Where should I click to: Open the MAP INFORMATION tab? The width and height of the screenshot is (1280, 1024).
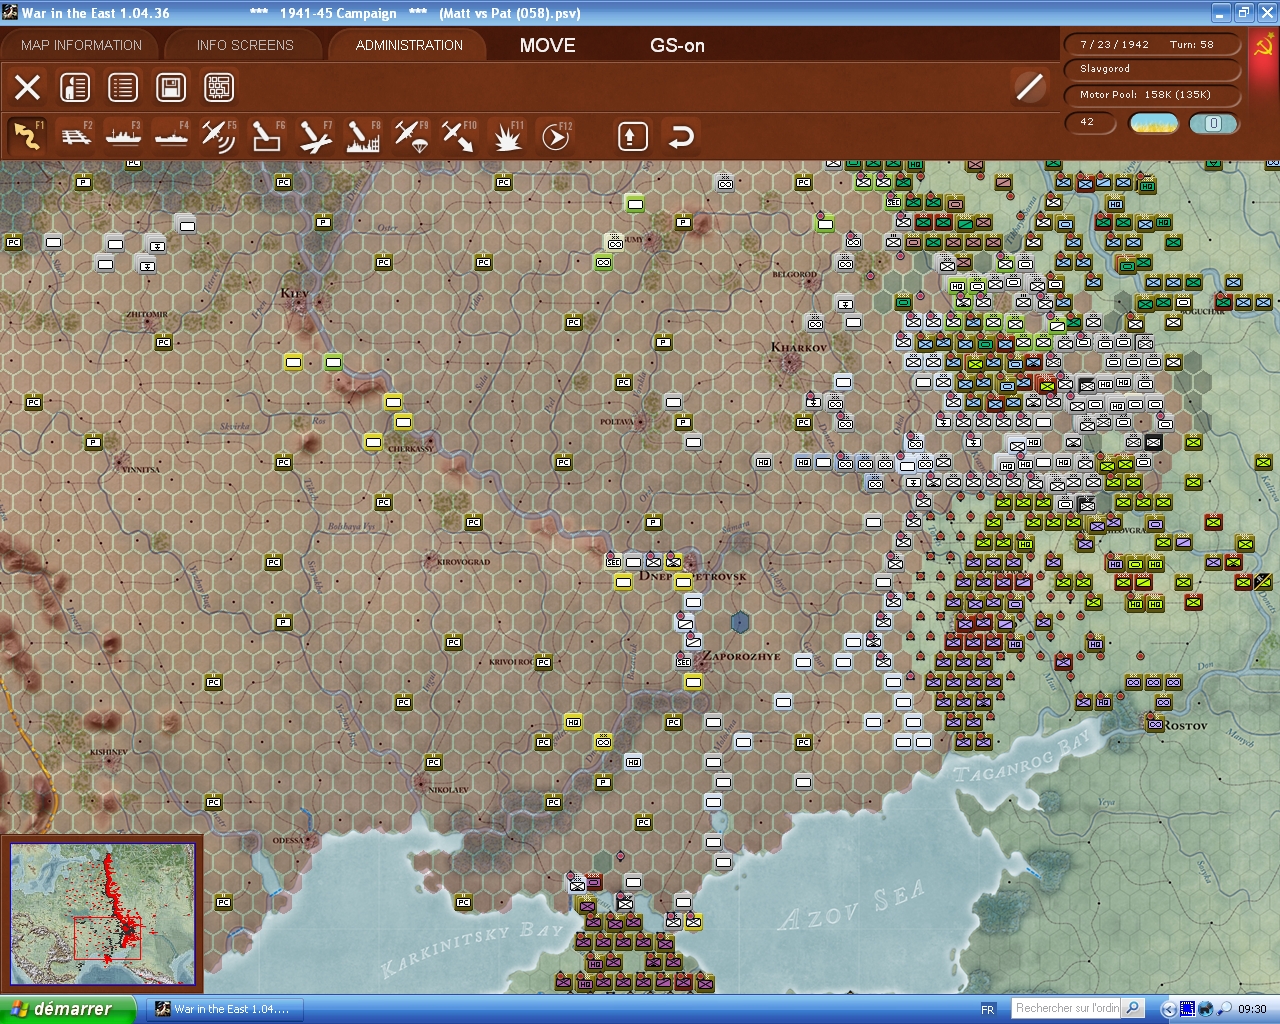tap(81, 45)
